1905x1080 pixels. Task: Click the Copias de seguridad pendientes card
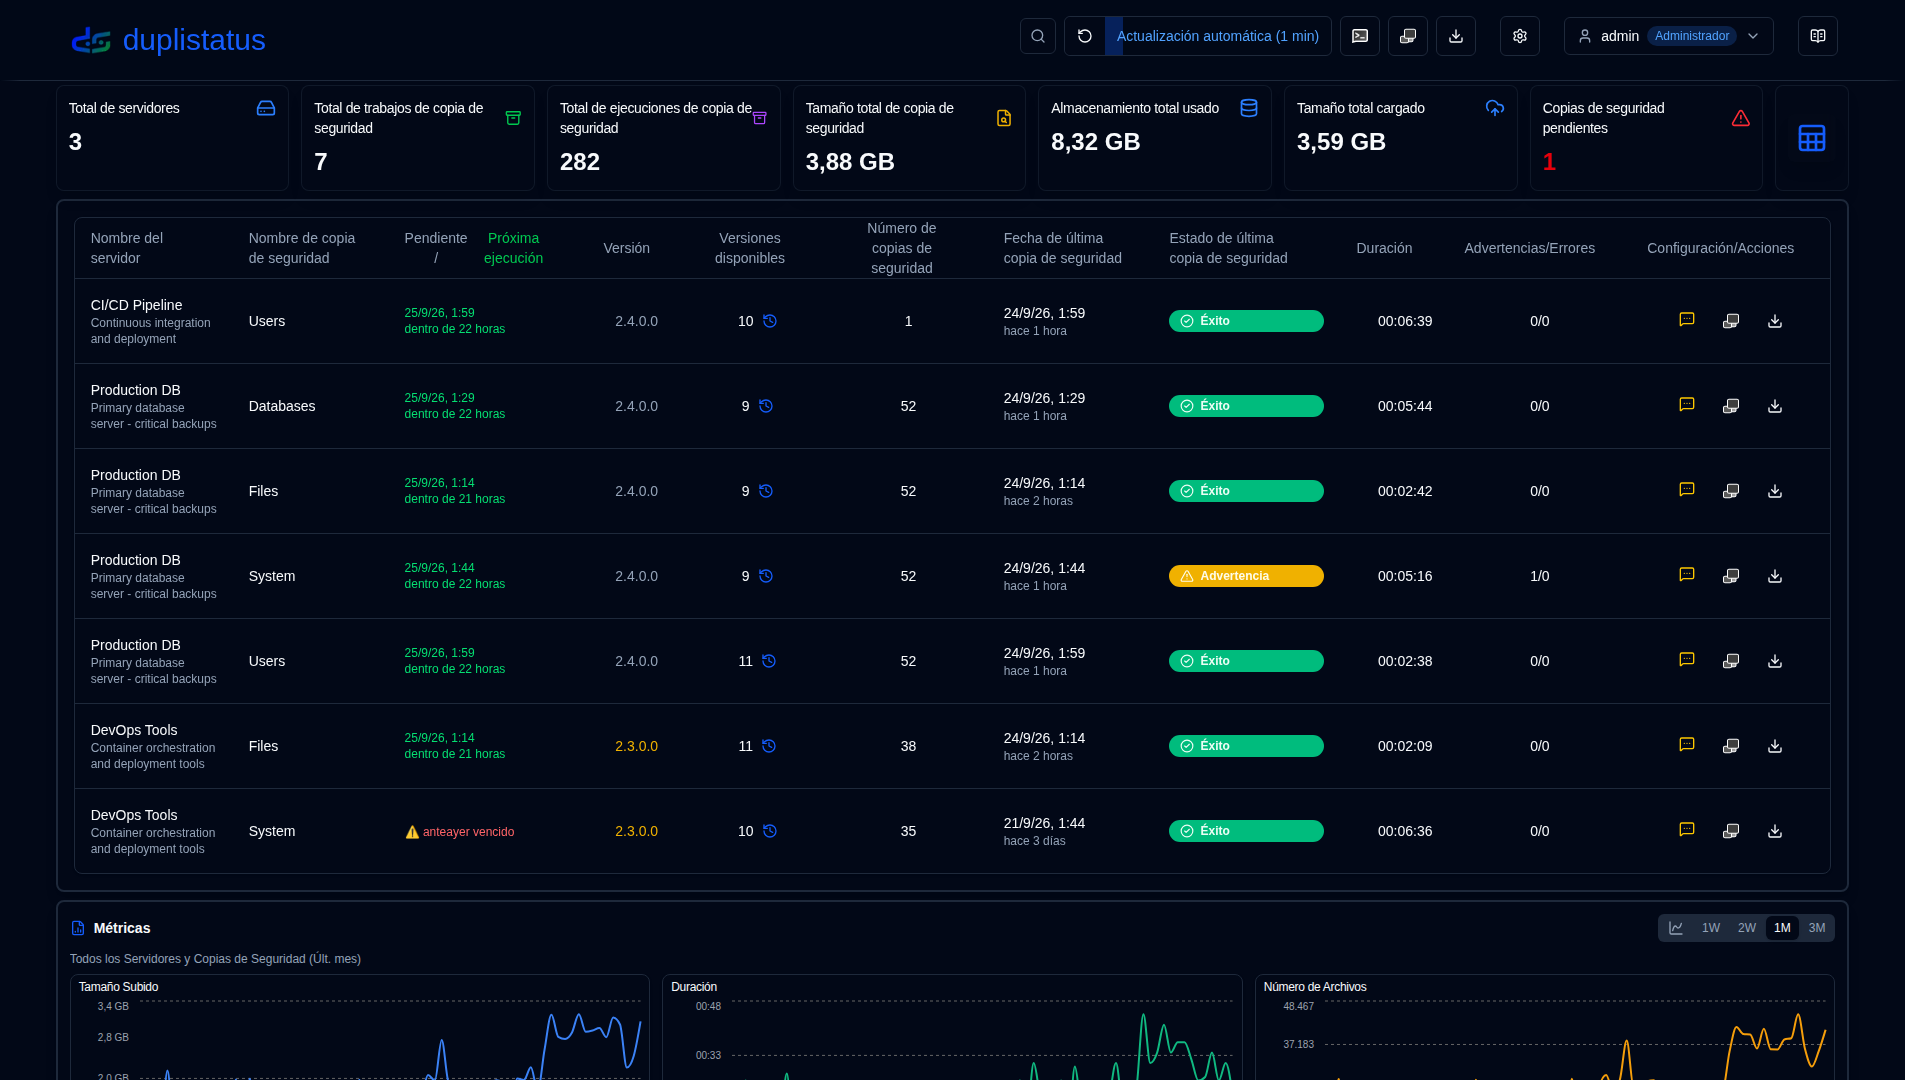(x=1646, y=138)
